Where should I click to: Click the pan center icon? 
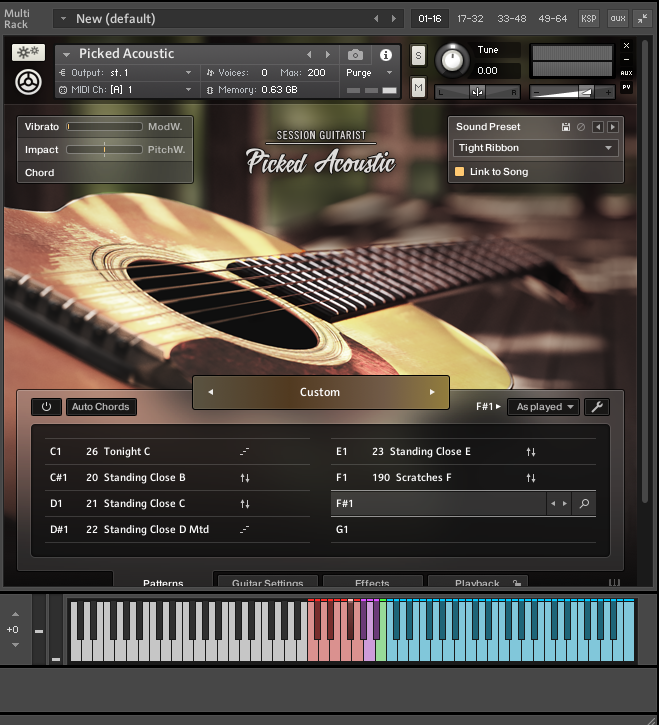click(x=477, y=92)
